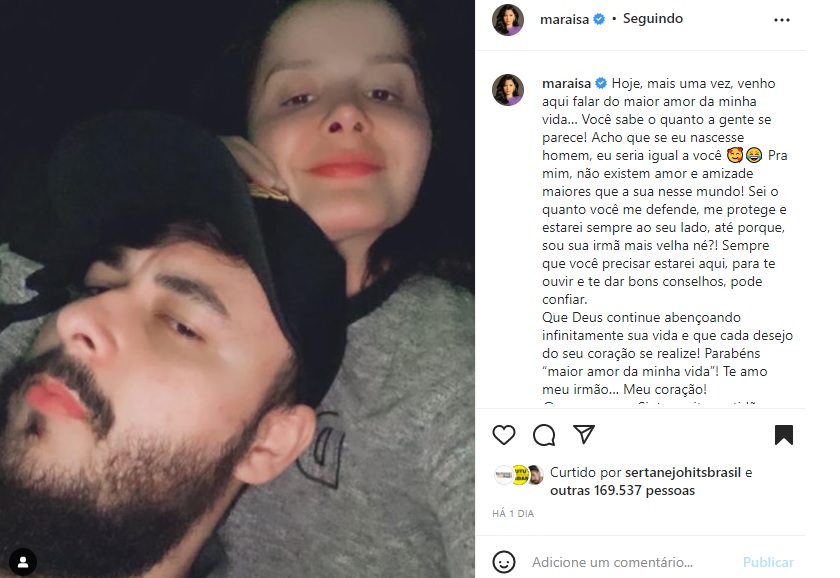
Task: Open comments with the speech bubble icon
Action: (544, 435)
